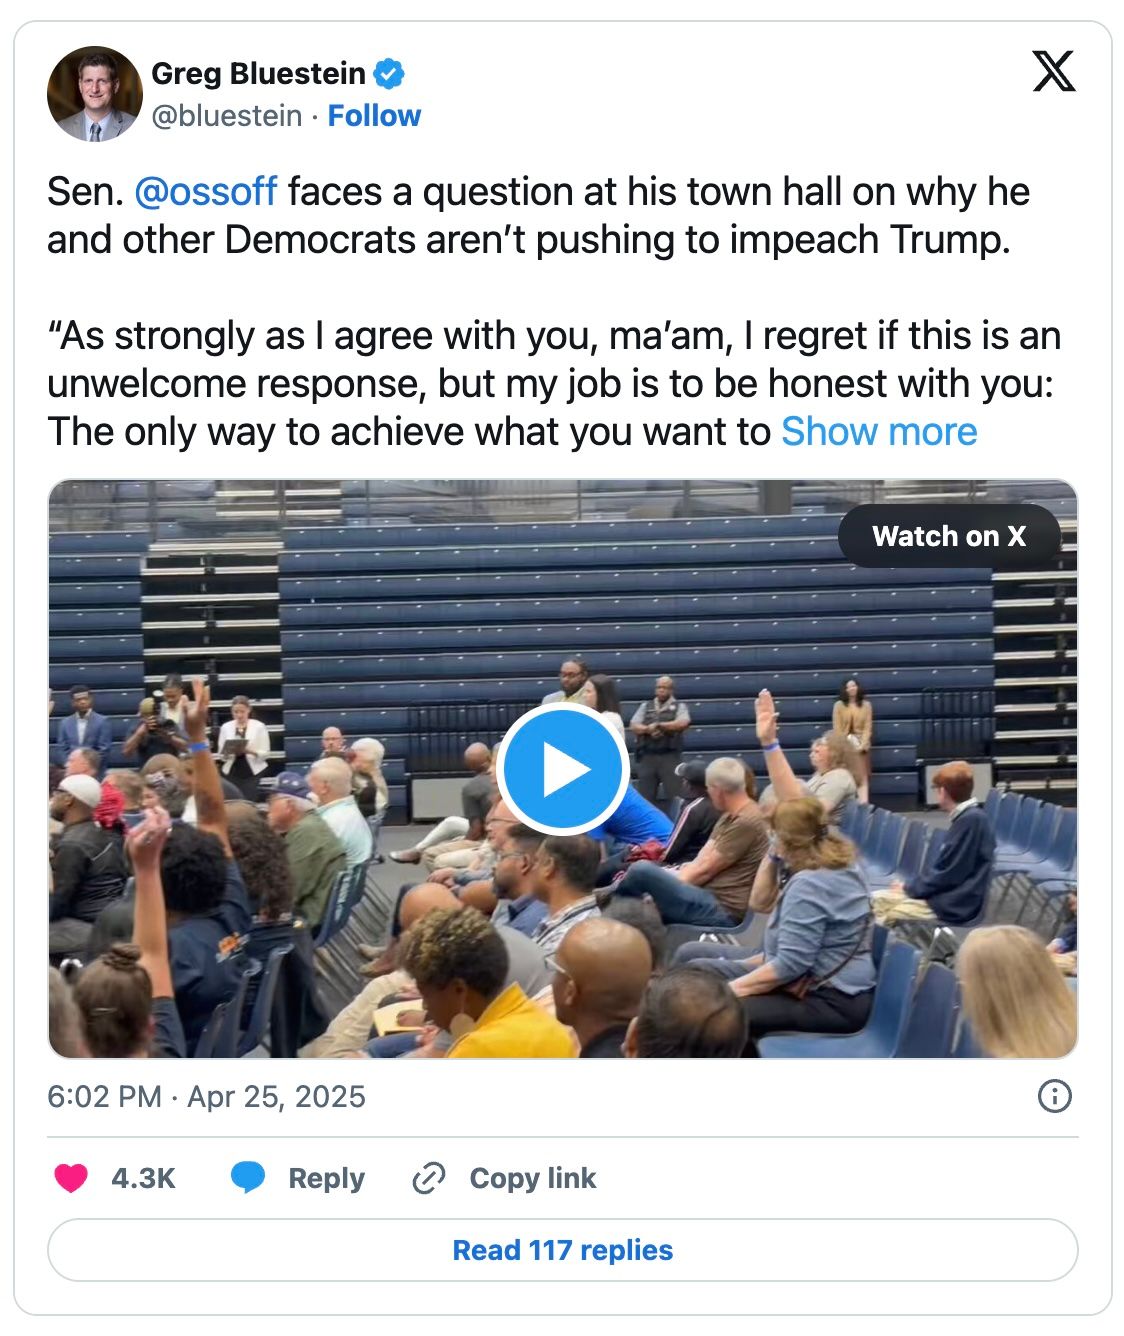Expand tweet text with Show more

[x=879, y=432]
